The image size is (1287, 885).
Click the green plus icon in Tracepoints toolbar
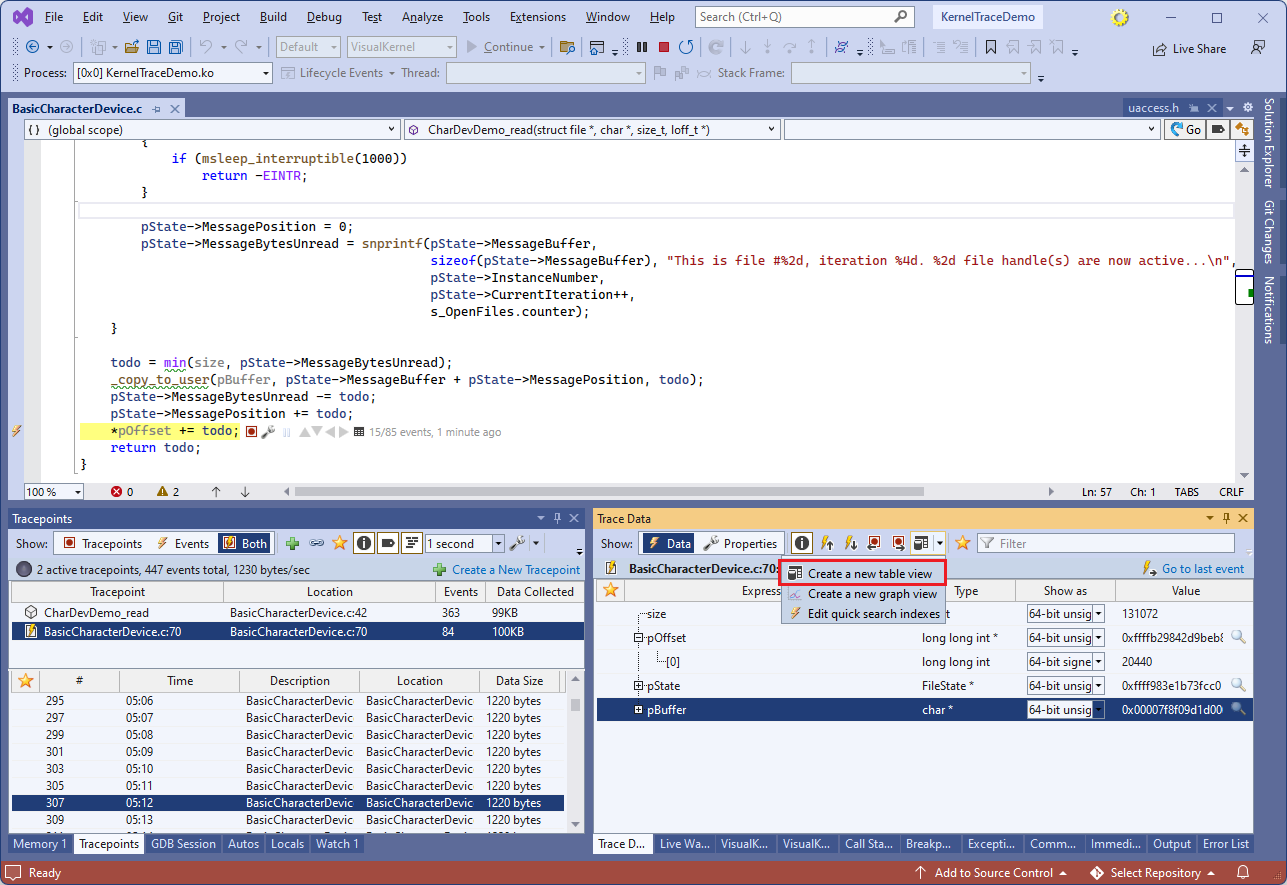click(292, 543)
